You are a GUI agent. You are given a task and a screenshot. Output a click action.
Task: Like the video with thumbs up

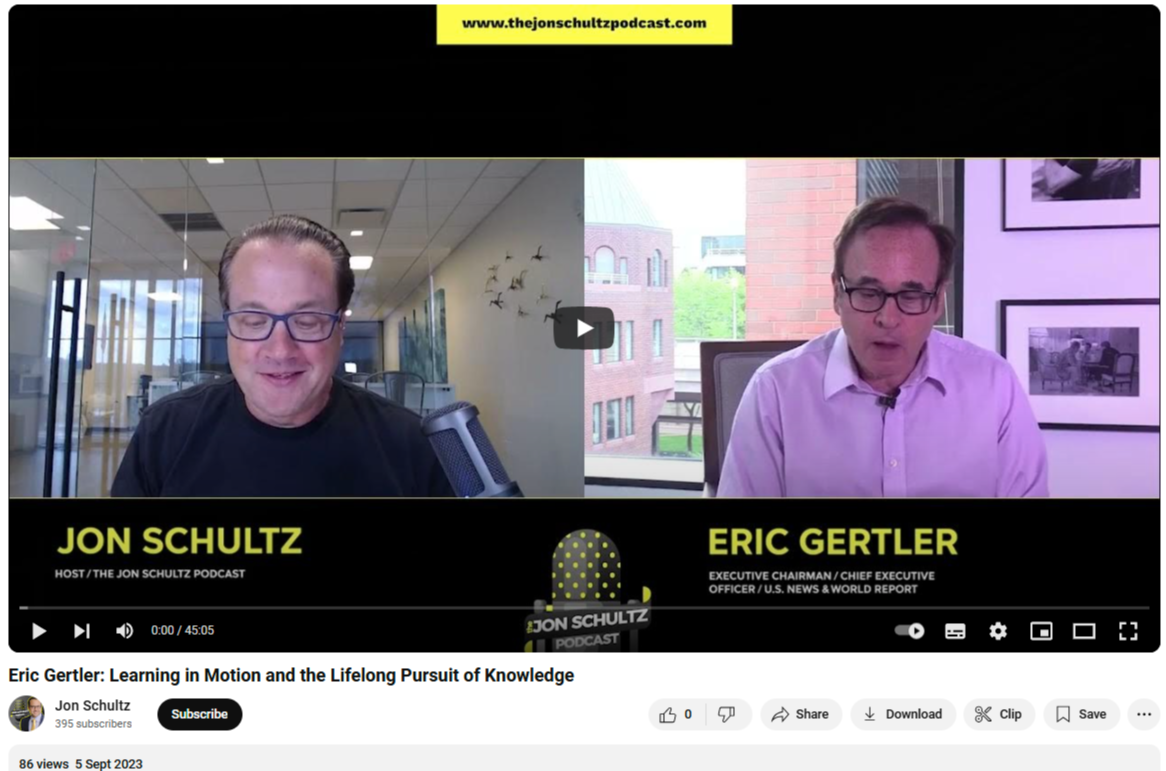676,714
